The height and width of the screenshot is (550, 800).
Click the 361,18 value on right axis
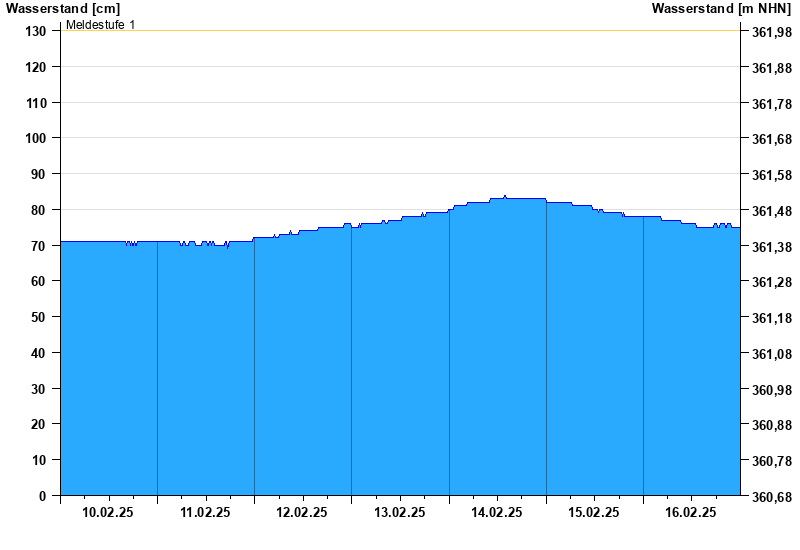(770, 318)
